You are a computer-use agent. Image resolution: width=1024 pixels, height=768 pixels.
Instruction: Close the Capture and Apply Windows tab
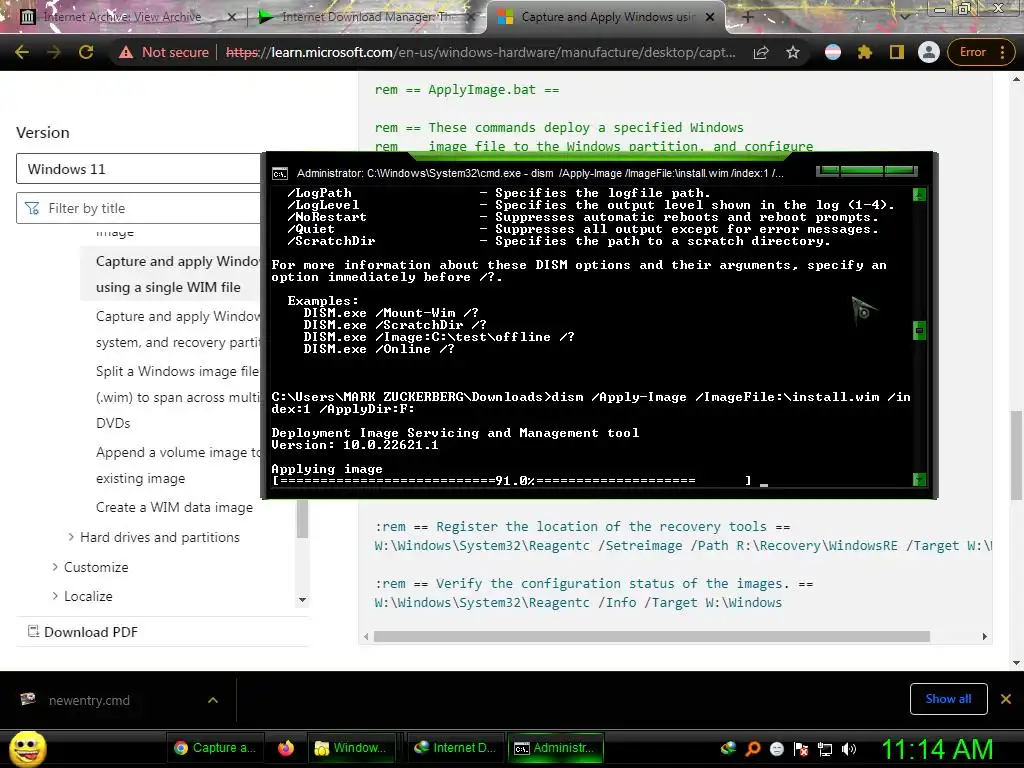(710, 18)
